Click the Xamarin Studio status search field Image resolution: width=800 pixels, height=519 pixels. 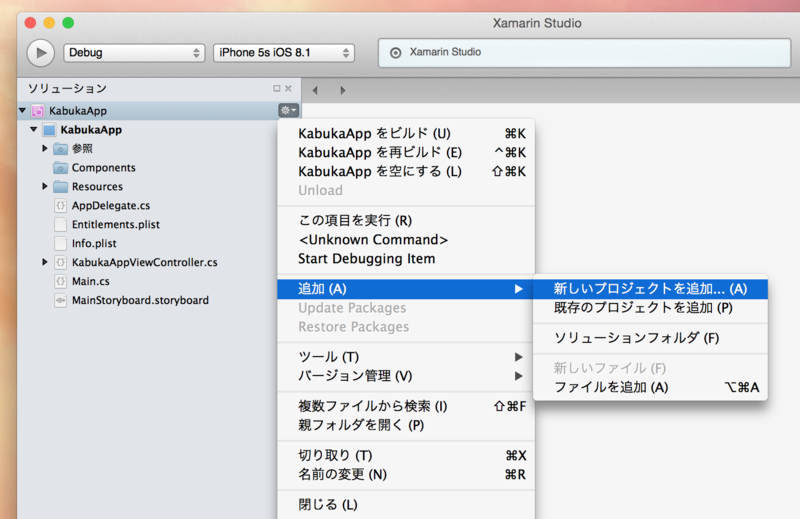[x=584, y=53]
